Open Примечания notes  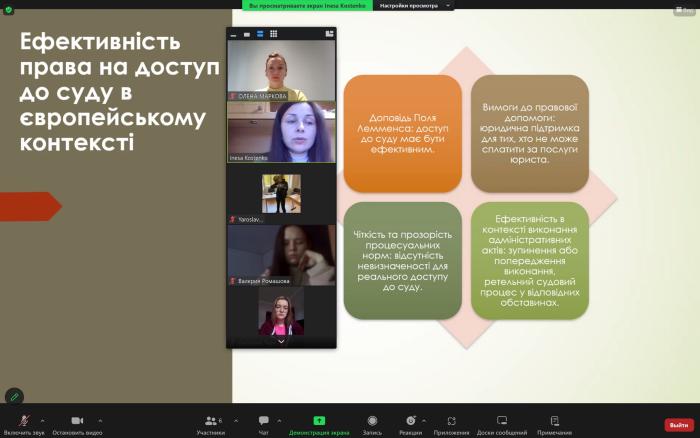(554, 423)
